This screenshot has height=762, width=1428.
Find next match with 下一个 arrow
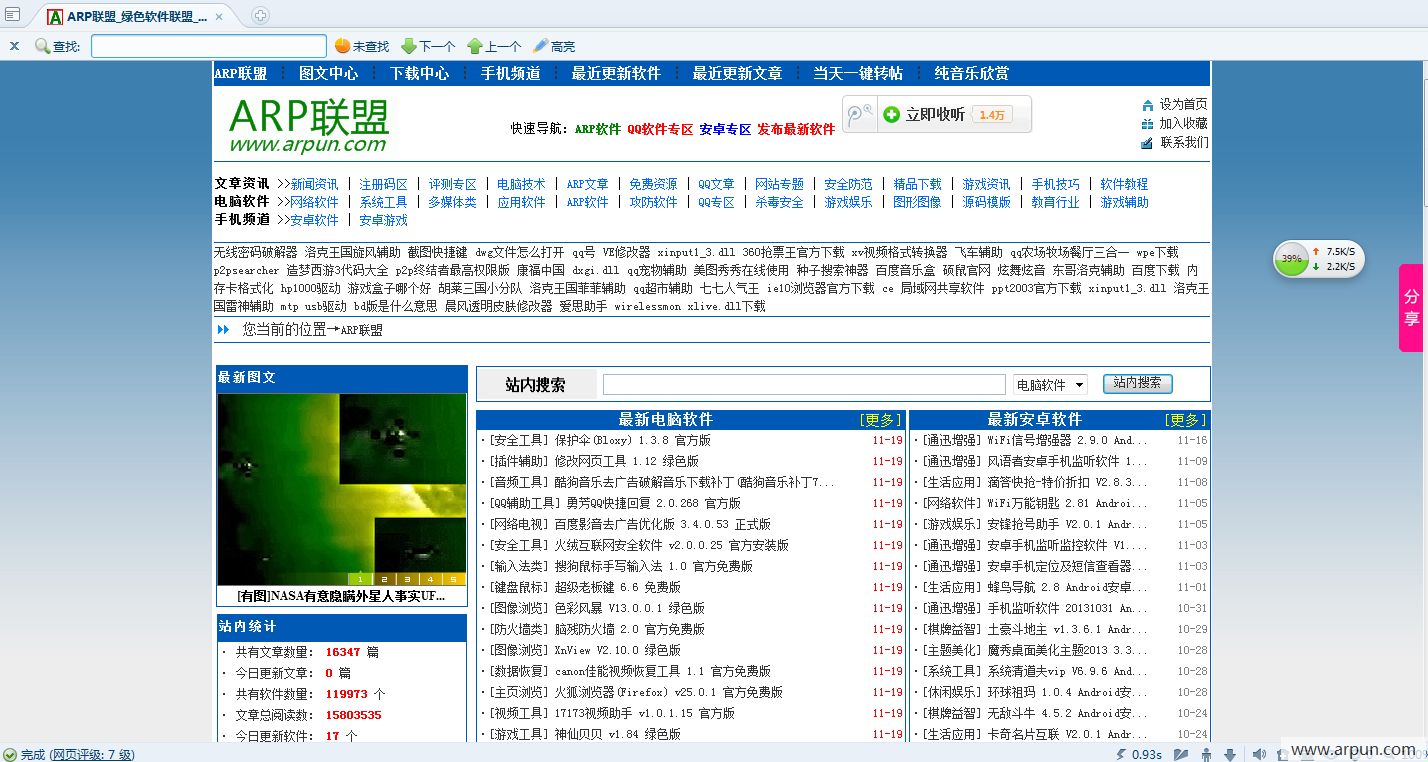[428, 46]
